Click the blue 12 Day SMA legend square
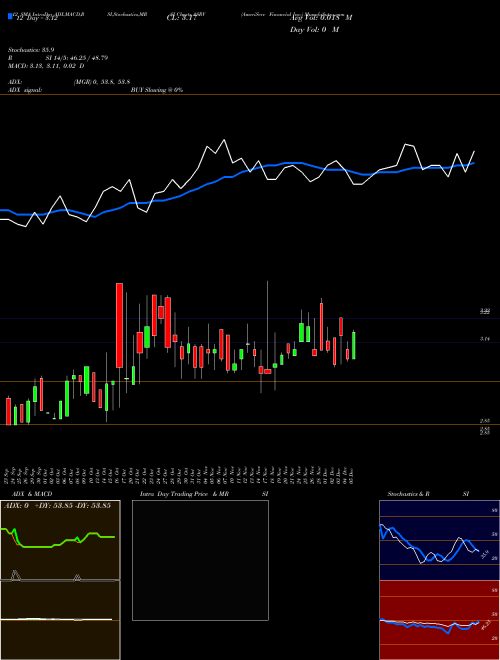 pyautogui.click(x=10, y=16)
